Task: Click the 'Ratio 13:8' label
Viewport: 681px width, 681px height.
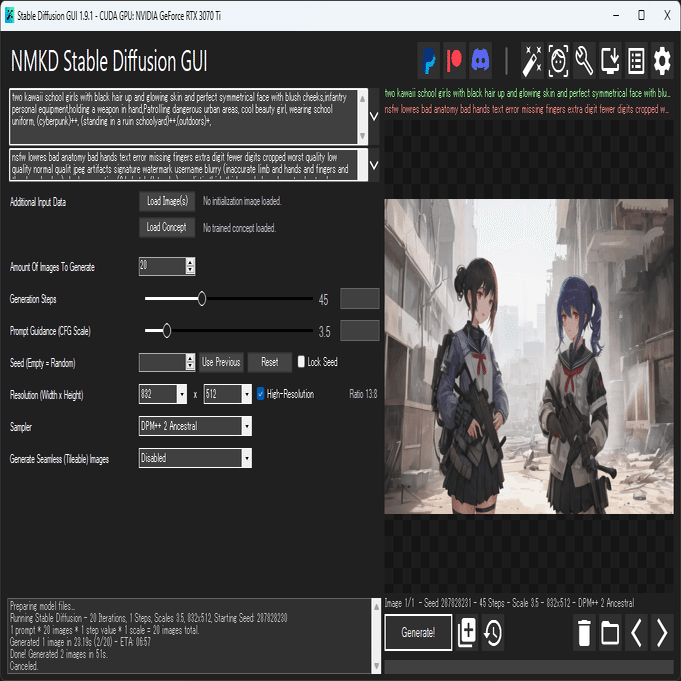Action: pyautogui.click(x=363, y=394)
